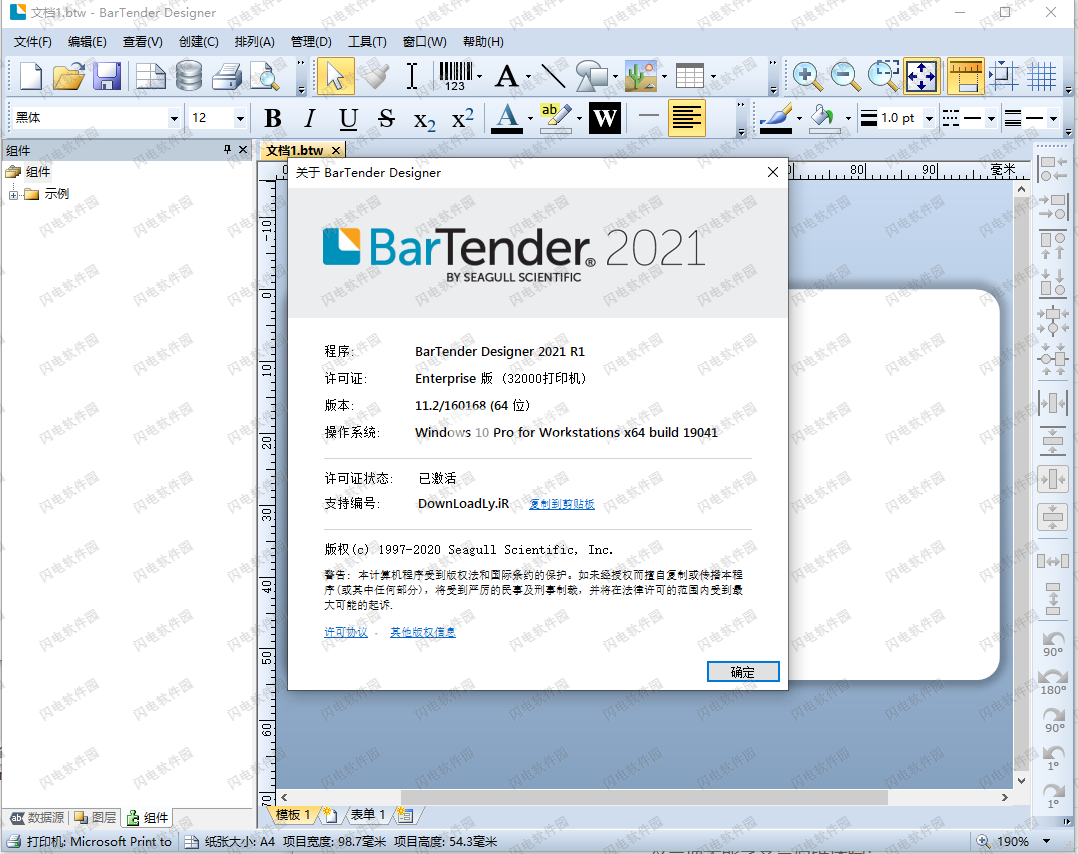Image resolution: width=1078 pixels, height=854 pixels.
Task: Click the printer icon in the toolbar
Action: 227,76
